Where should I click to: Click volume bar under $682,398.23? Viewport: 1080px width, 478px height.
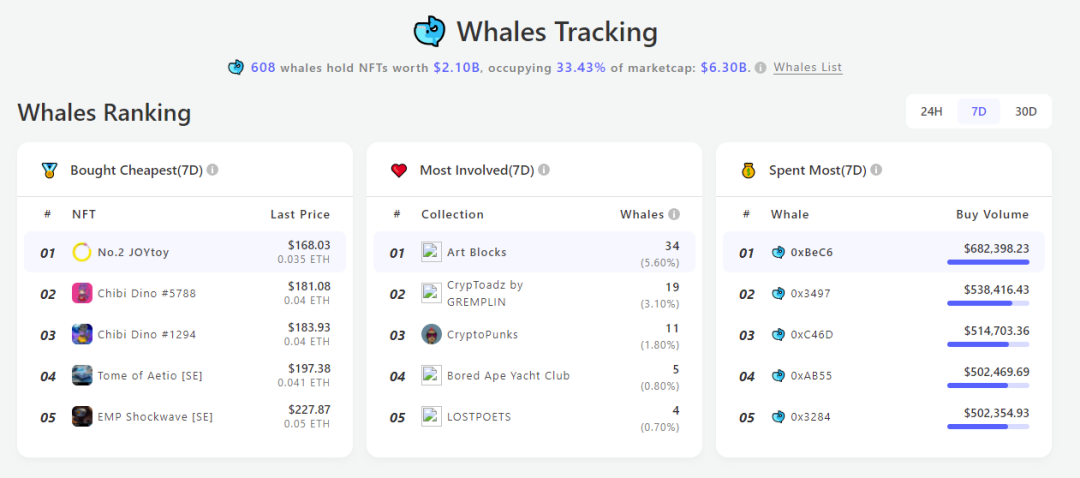[x=988, y=262]
